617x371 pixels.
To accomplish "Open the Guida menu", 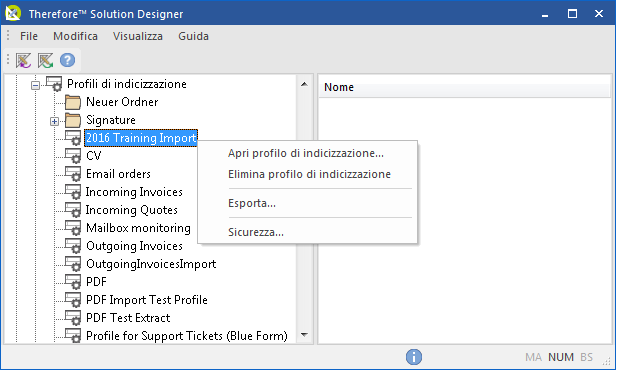I will point(193,36).
